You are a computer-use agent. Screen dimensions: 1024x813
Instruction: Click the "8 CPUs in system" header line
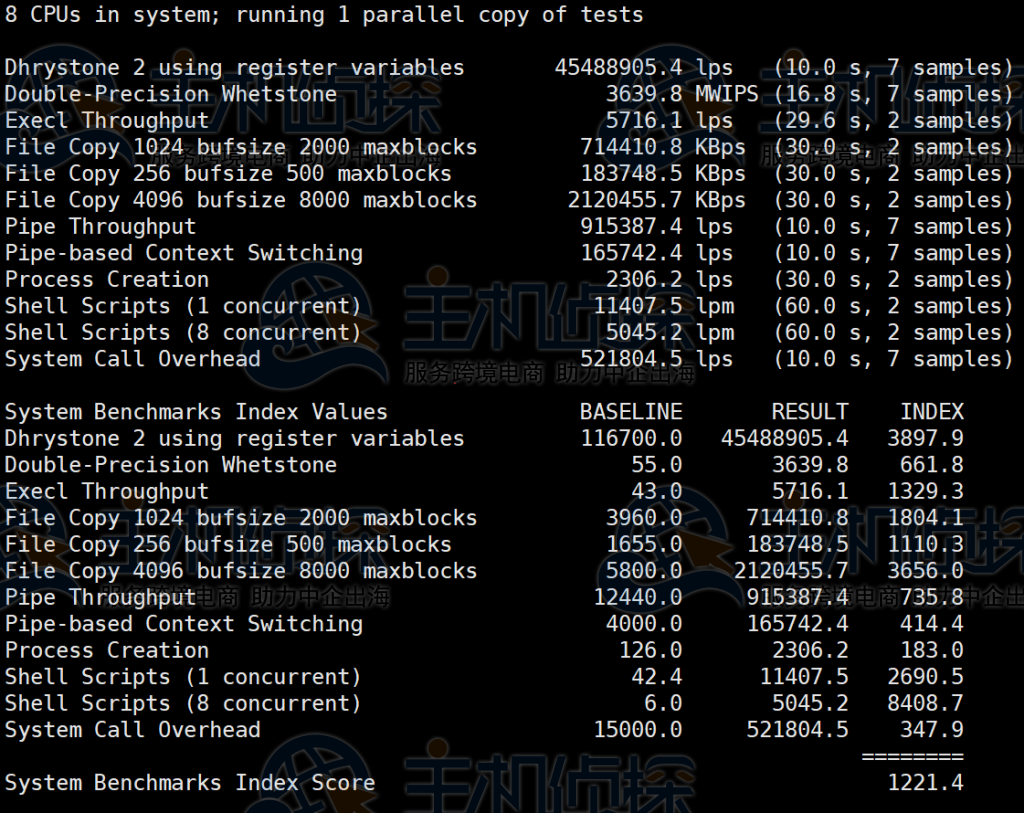[x=324, y=15]
